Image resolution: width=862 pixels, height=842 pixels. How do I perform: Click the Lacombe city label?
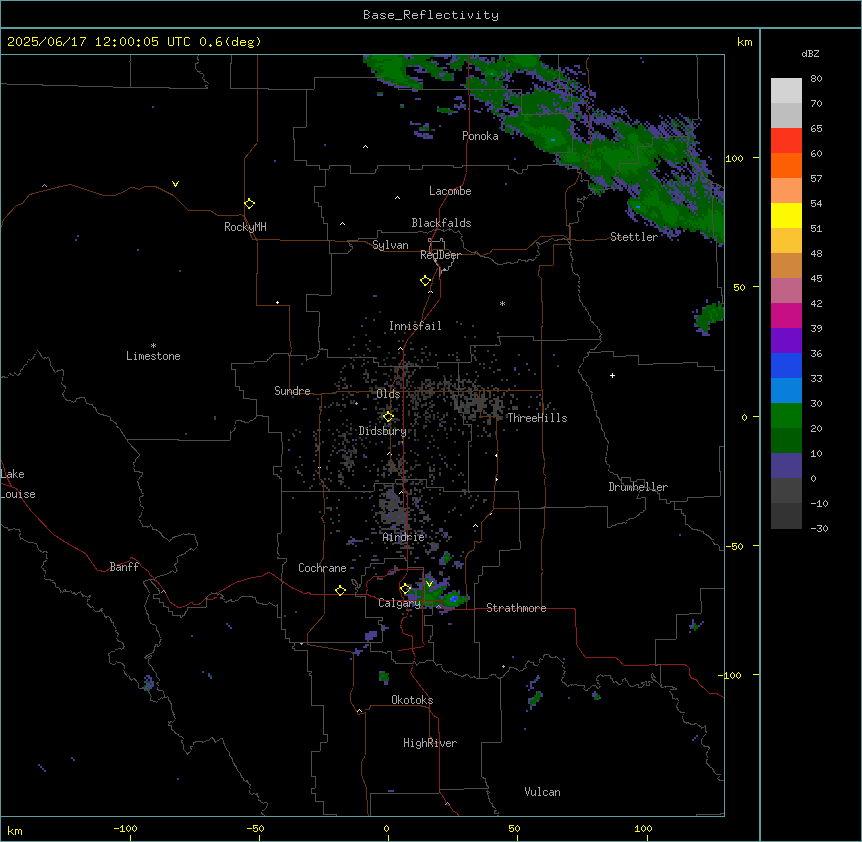pos(450,191)
